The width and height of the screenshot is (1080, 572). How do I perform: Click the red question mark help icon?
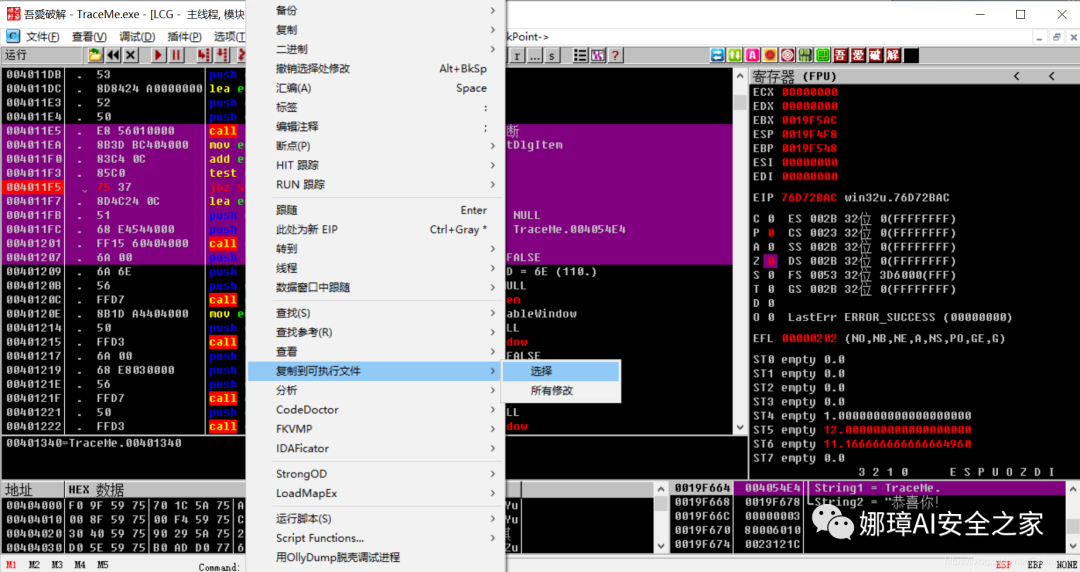point(615,56)
